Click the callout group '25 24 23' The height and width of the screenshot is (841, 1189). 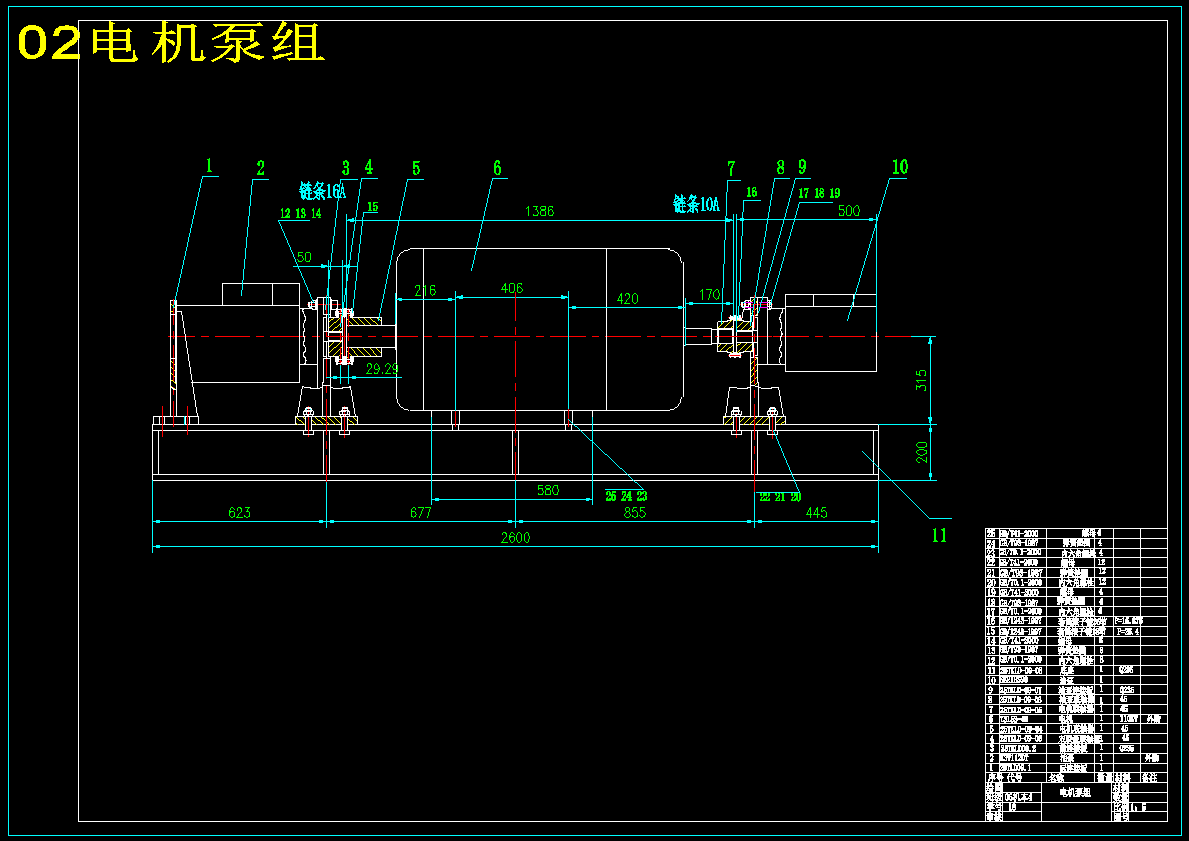coord(626,497)
